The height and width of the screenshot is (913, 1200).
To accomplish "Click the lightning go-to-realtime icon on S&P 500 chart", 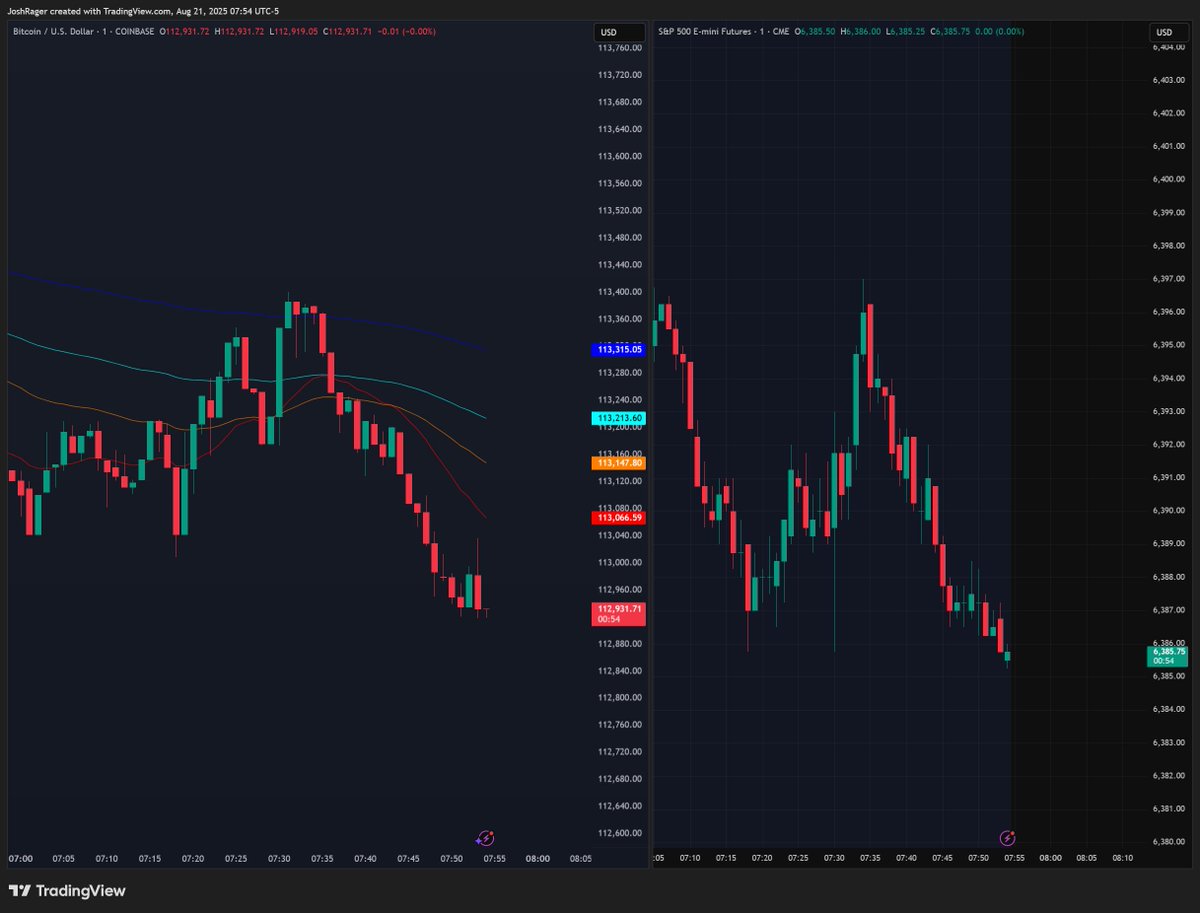I will pyautogui.click(x=1008, y=838).
